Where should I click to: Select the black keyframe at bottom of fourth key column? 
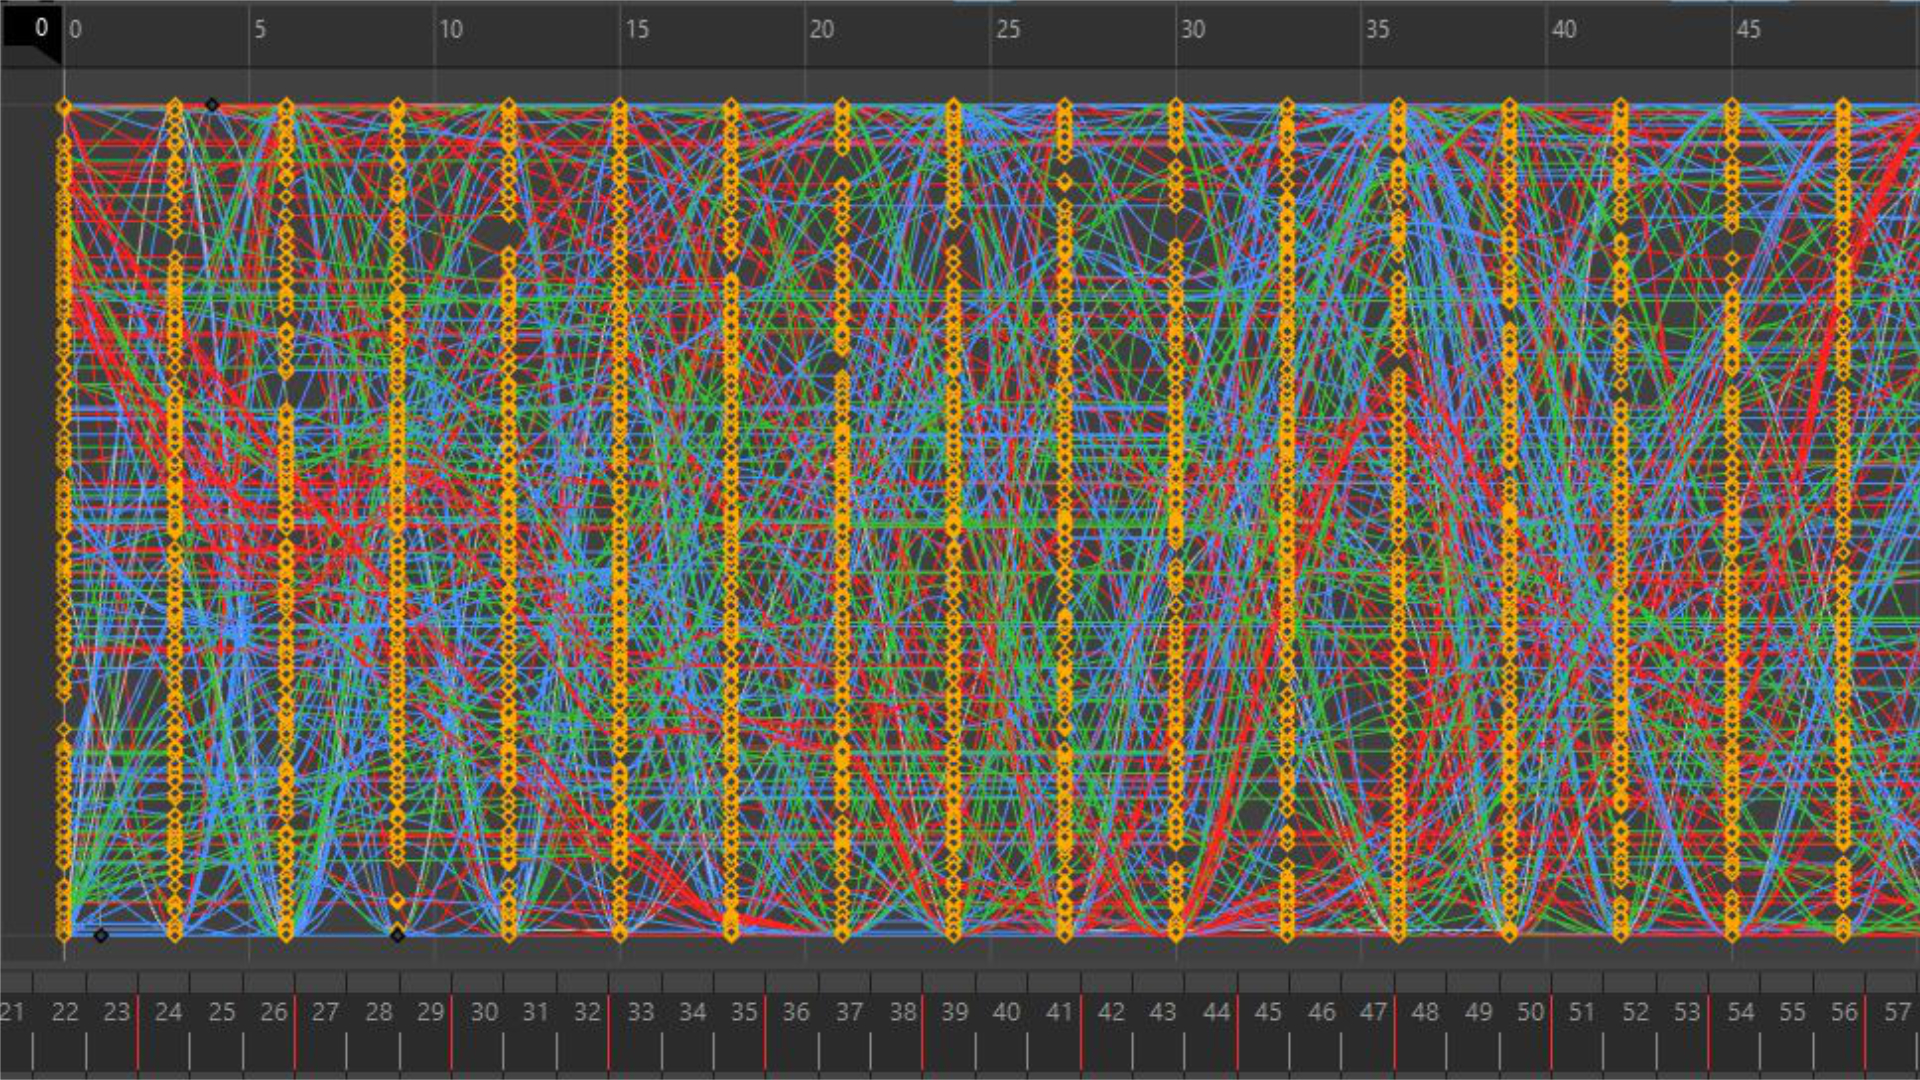(x=398, y=936)
